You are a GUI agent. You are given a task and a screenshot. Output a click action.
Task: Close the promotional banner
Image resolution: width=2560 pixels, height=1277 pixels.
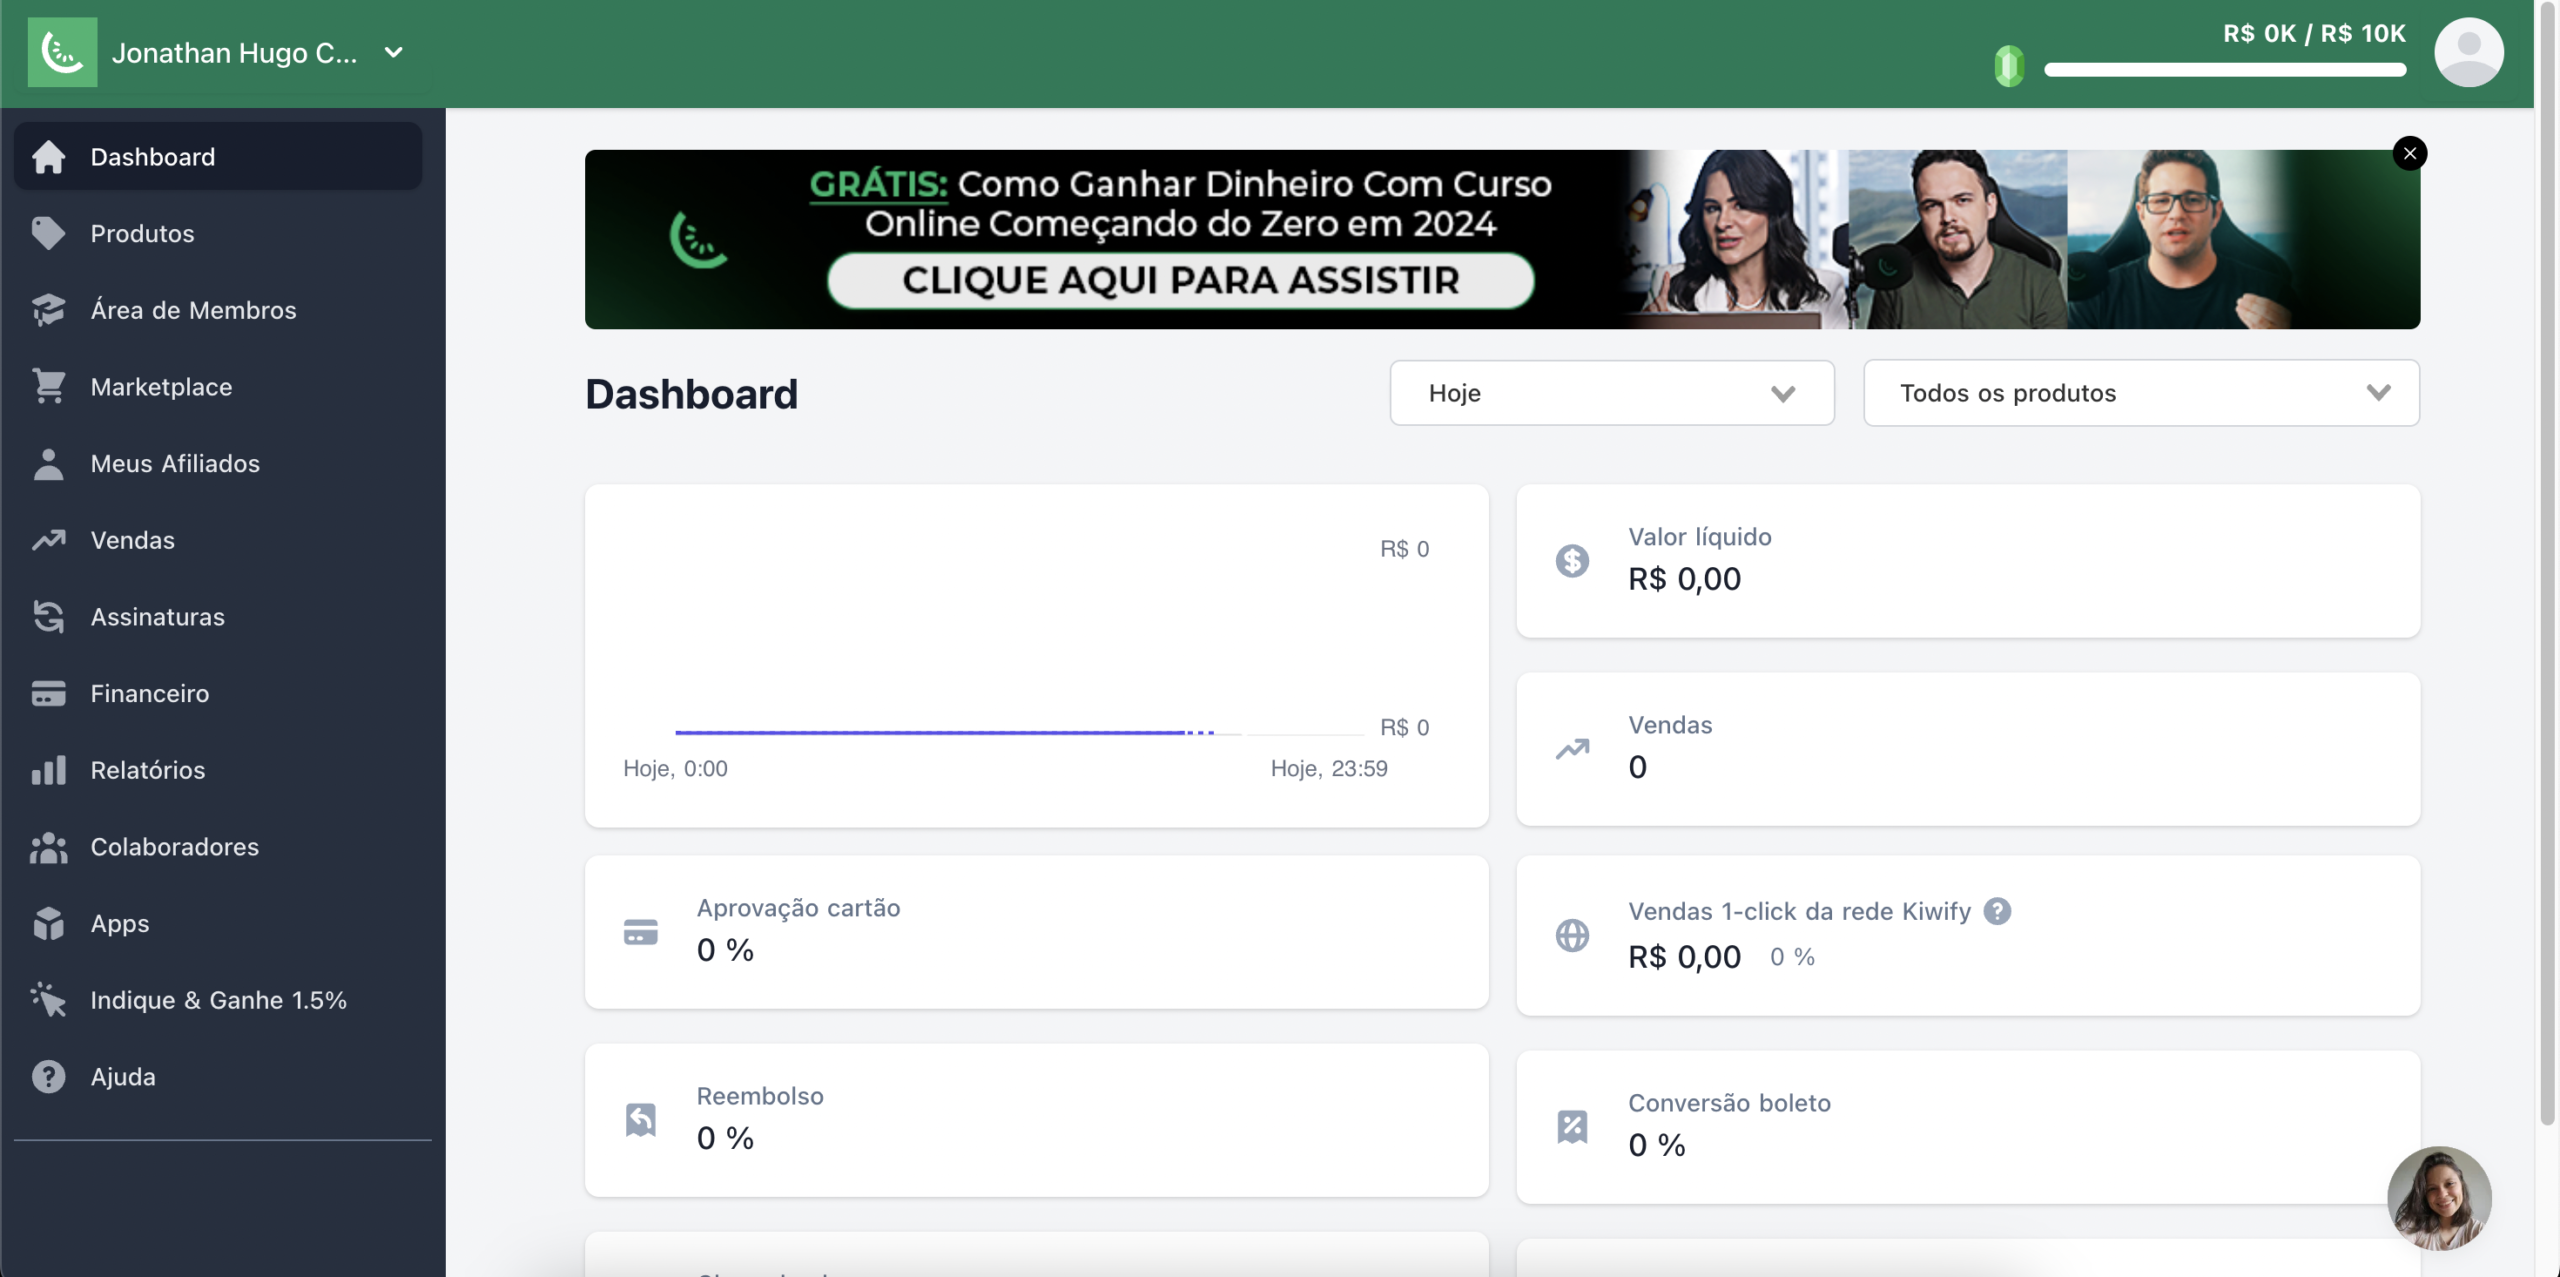[x=2411, y=152]
